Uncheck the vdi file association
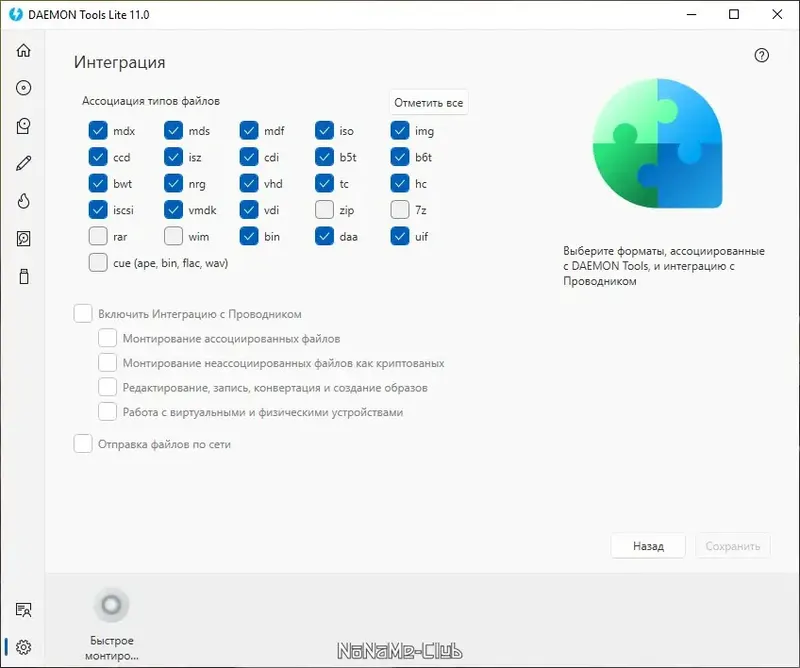800x668 pixels. 249,210
